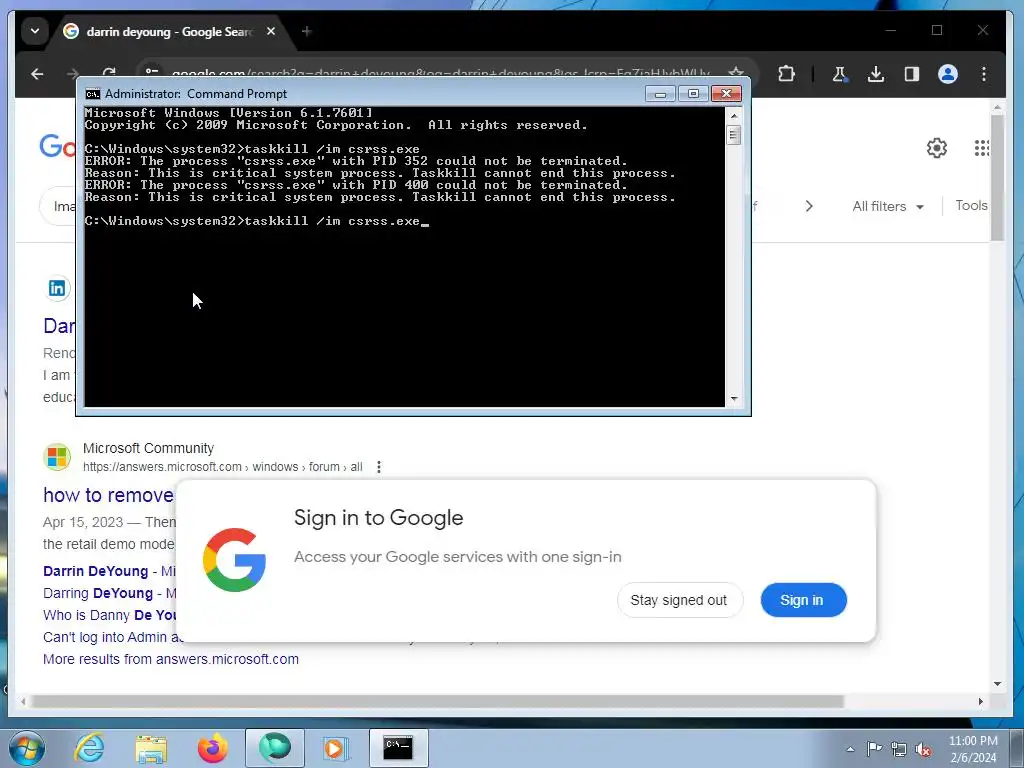Open Windows Start menu
Screen dimensions: 1024x768
(27, 748)
